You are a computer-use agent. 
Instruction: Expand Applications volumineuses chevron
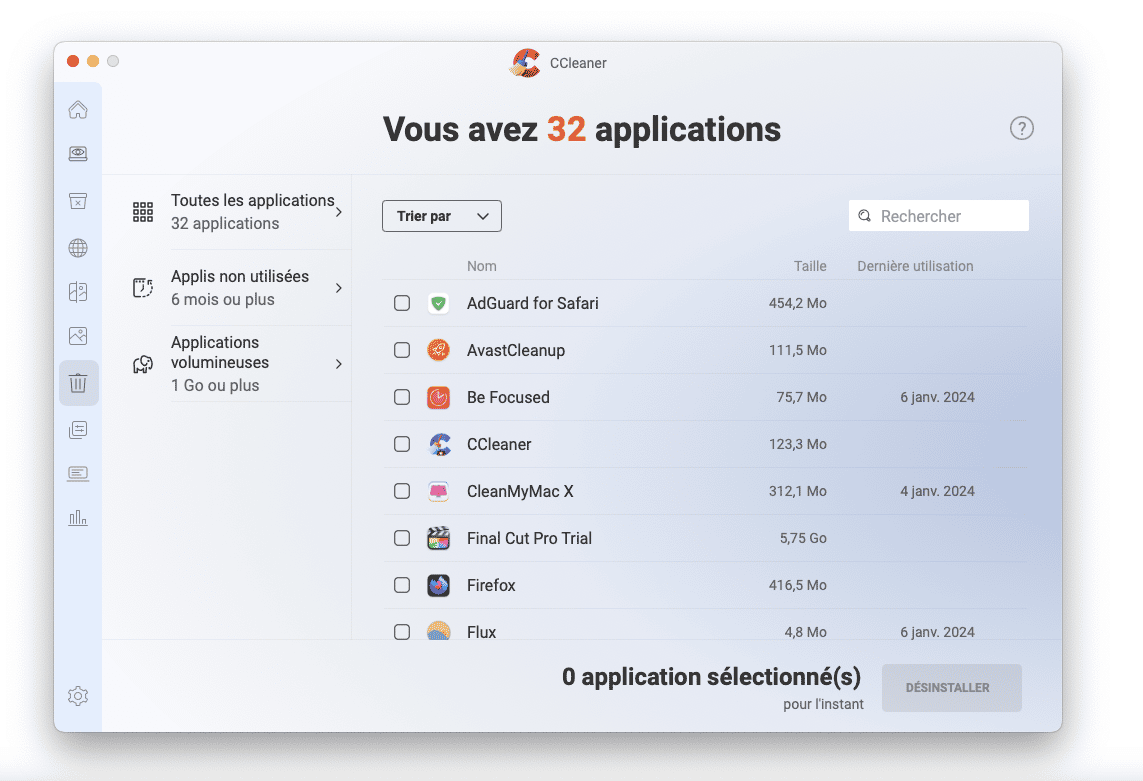[x=339, y=364]
